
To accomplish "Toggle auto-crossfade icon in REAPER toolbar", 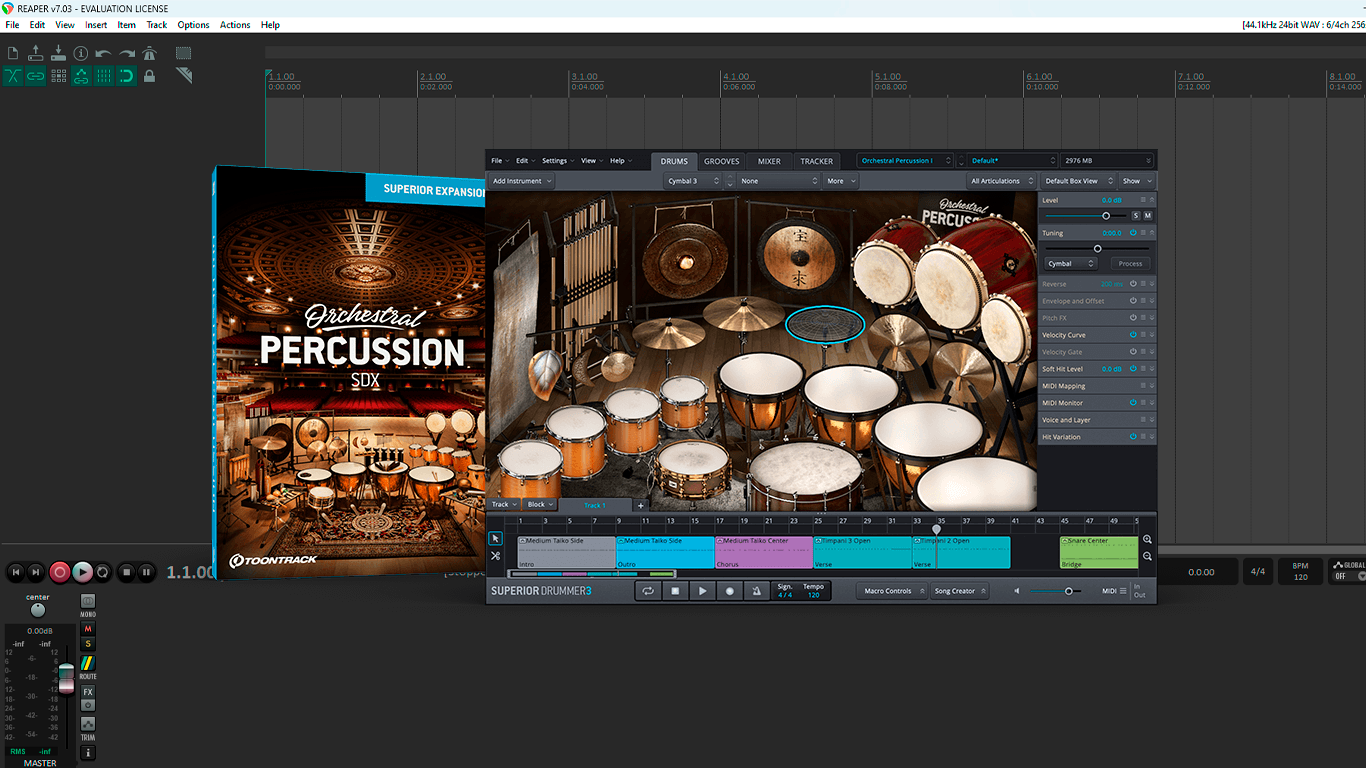I will coord(13,76).
